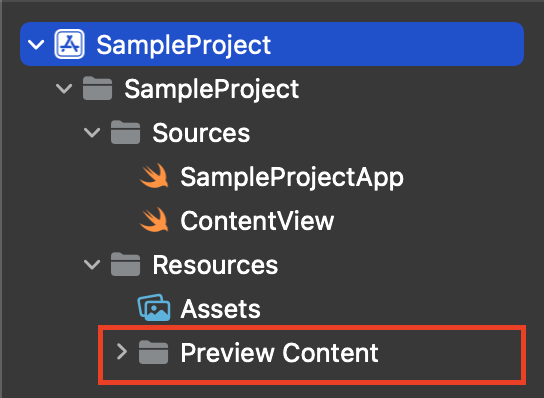
Task: Click the Swift icon next to SampleProjectApp
Action: (154, 176)
